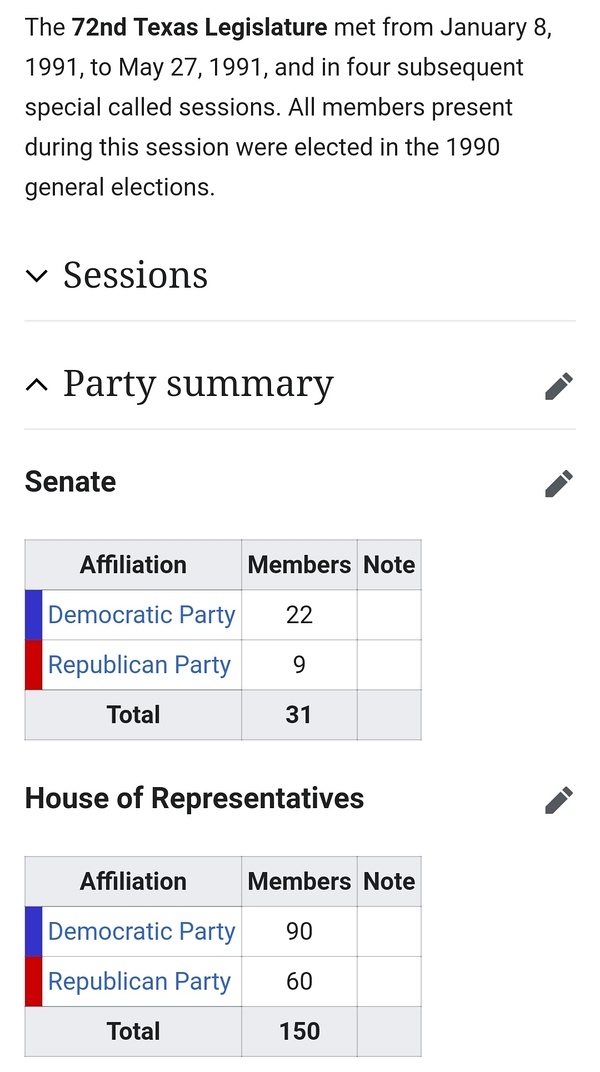Select House total value 150

click(x=299, y=1032)
